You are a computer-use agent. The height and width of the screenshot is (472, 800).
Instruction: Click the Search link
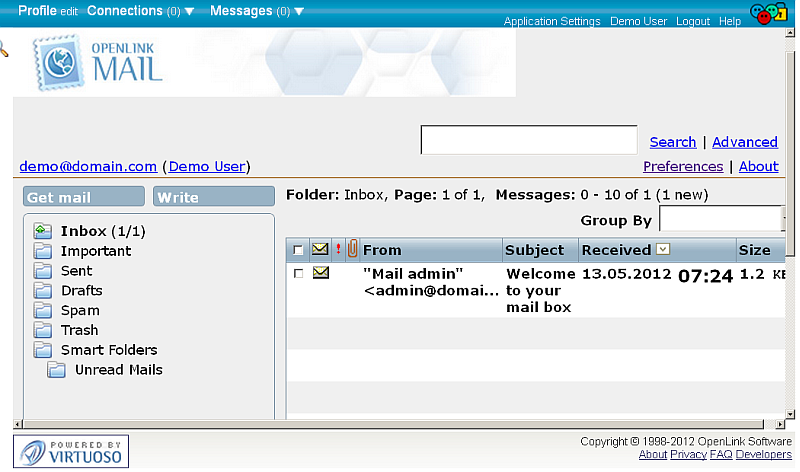672,142
